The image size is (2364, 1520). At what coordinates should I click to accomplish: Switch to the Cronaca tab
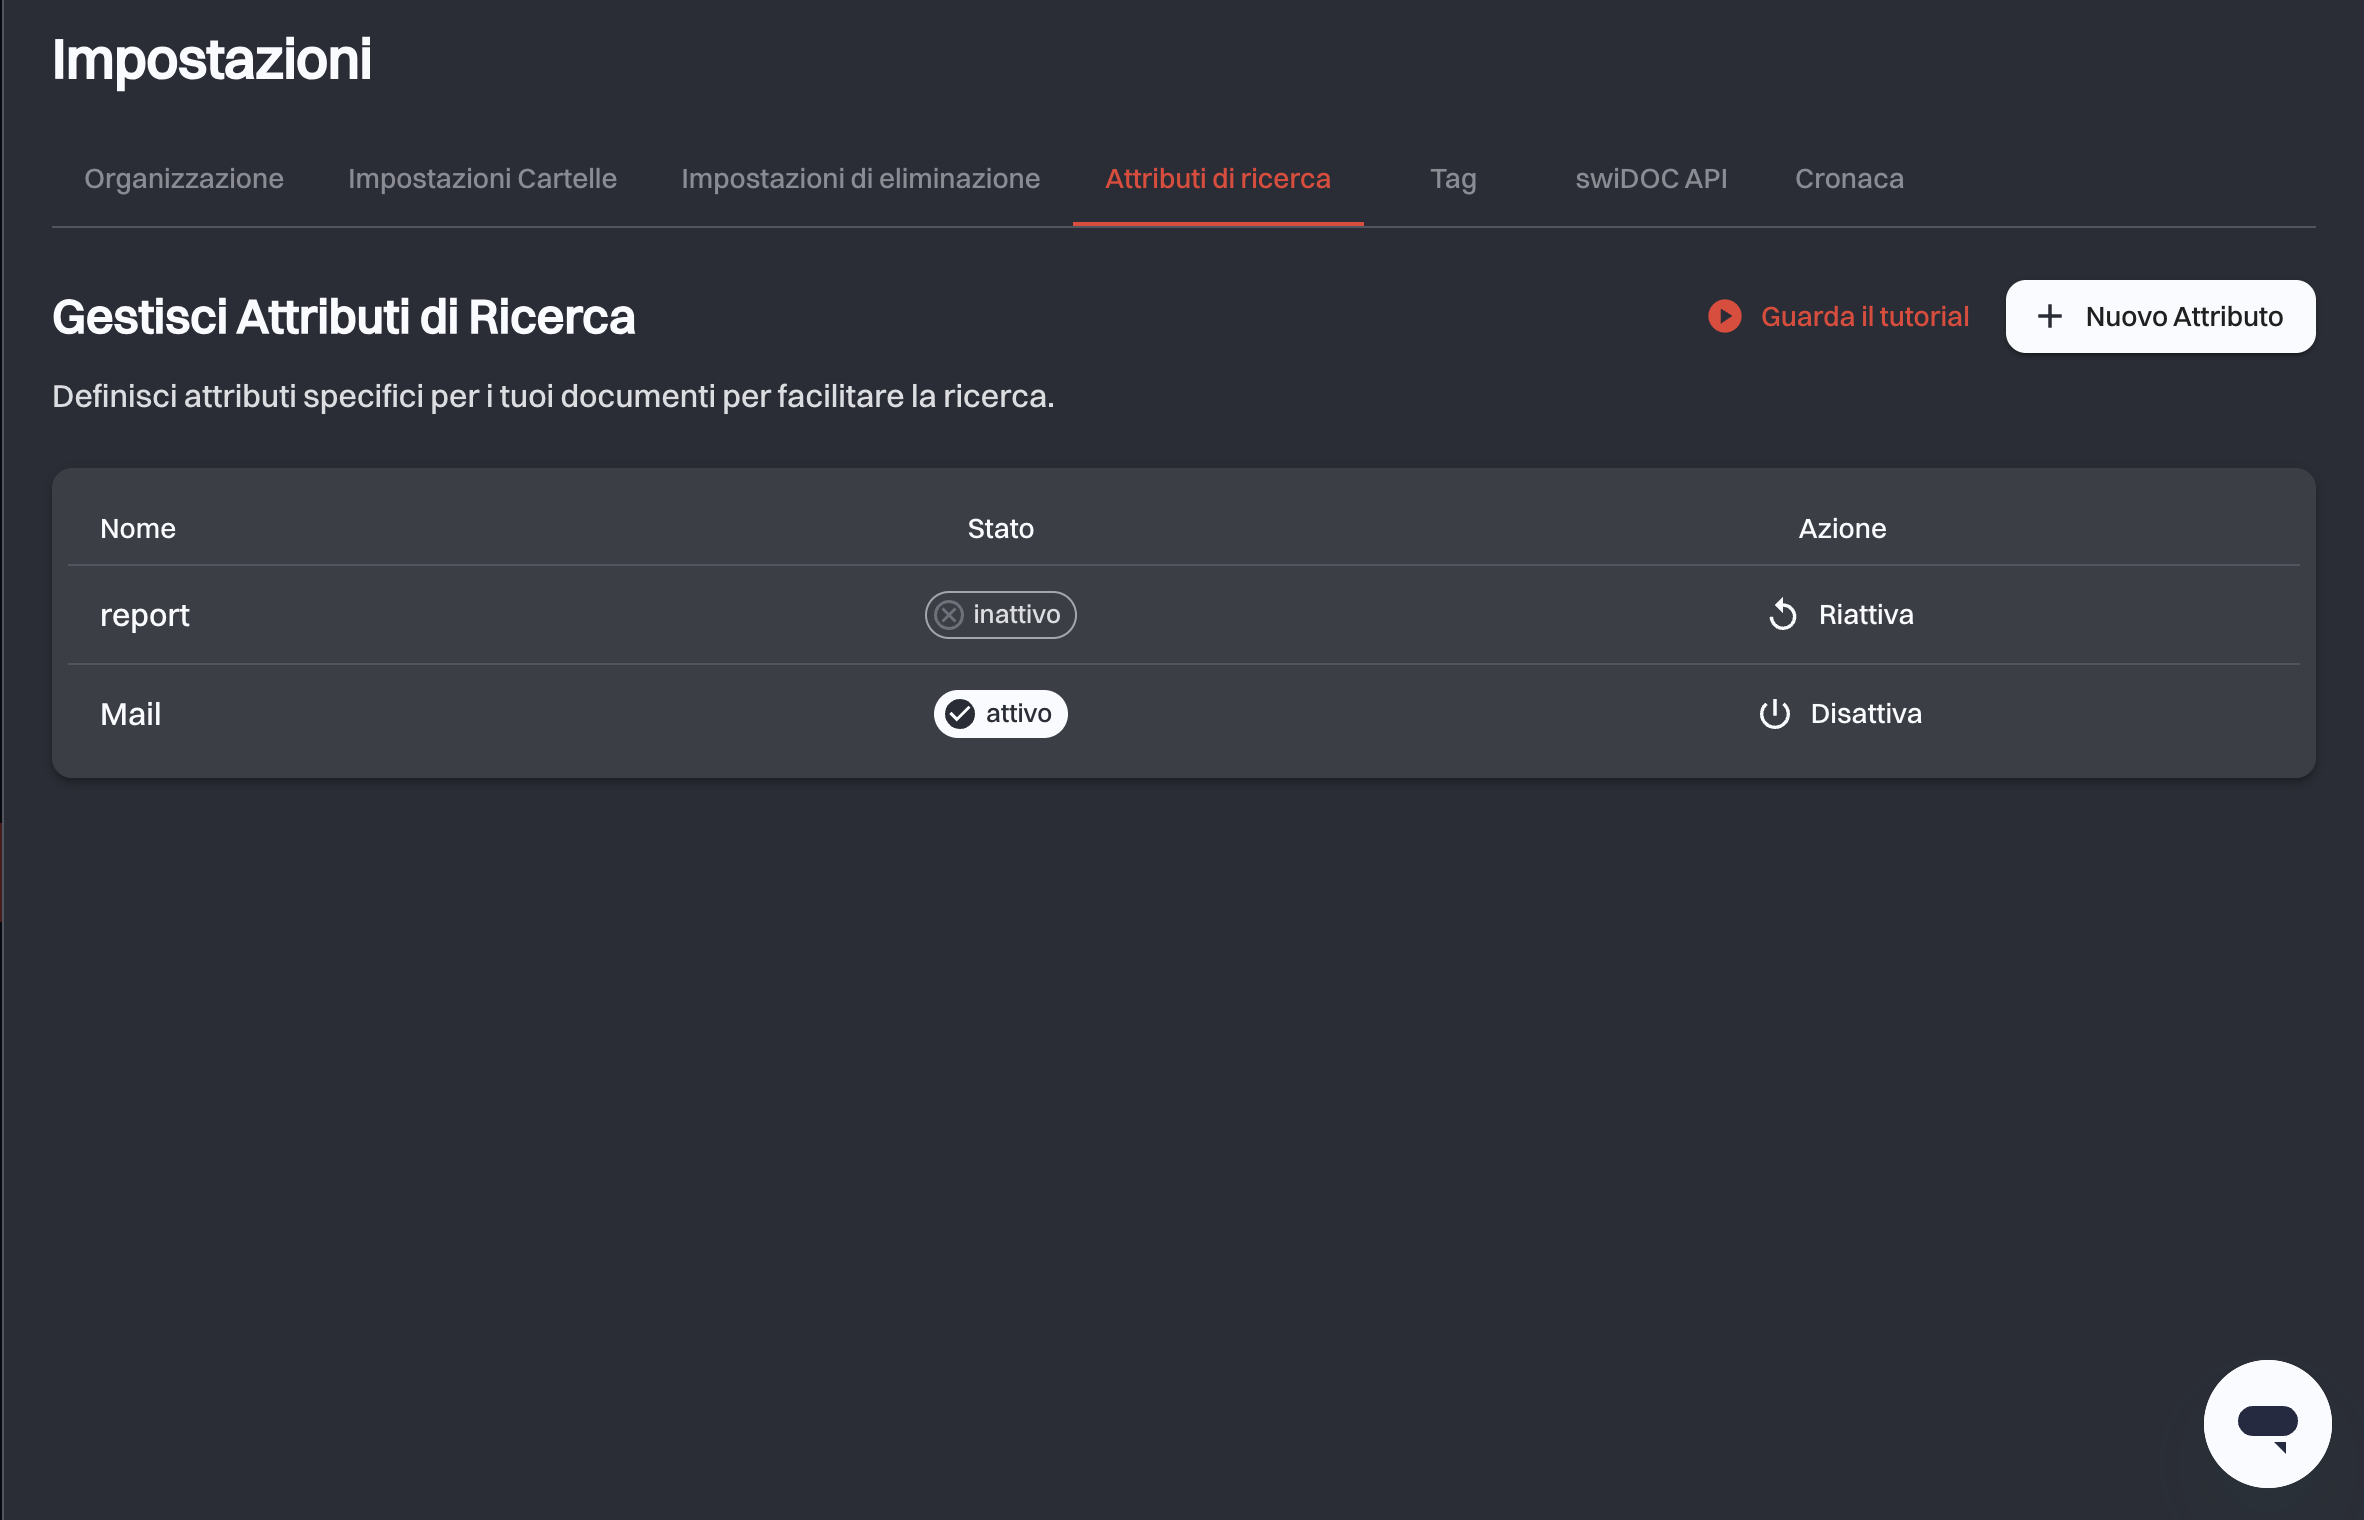(x=1849, y=178)
